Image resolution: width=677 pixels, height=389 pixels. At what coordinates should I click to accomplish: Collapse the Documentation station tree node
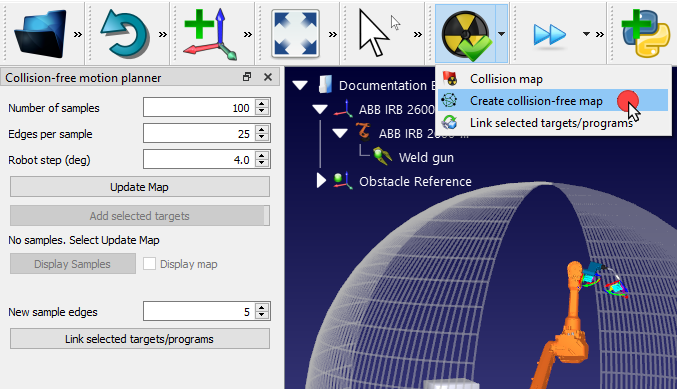tap(300, 85)
